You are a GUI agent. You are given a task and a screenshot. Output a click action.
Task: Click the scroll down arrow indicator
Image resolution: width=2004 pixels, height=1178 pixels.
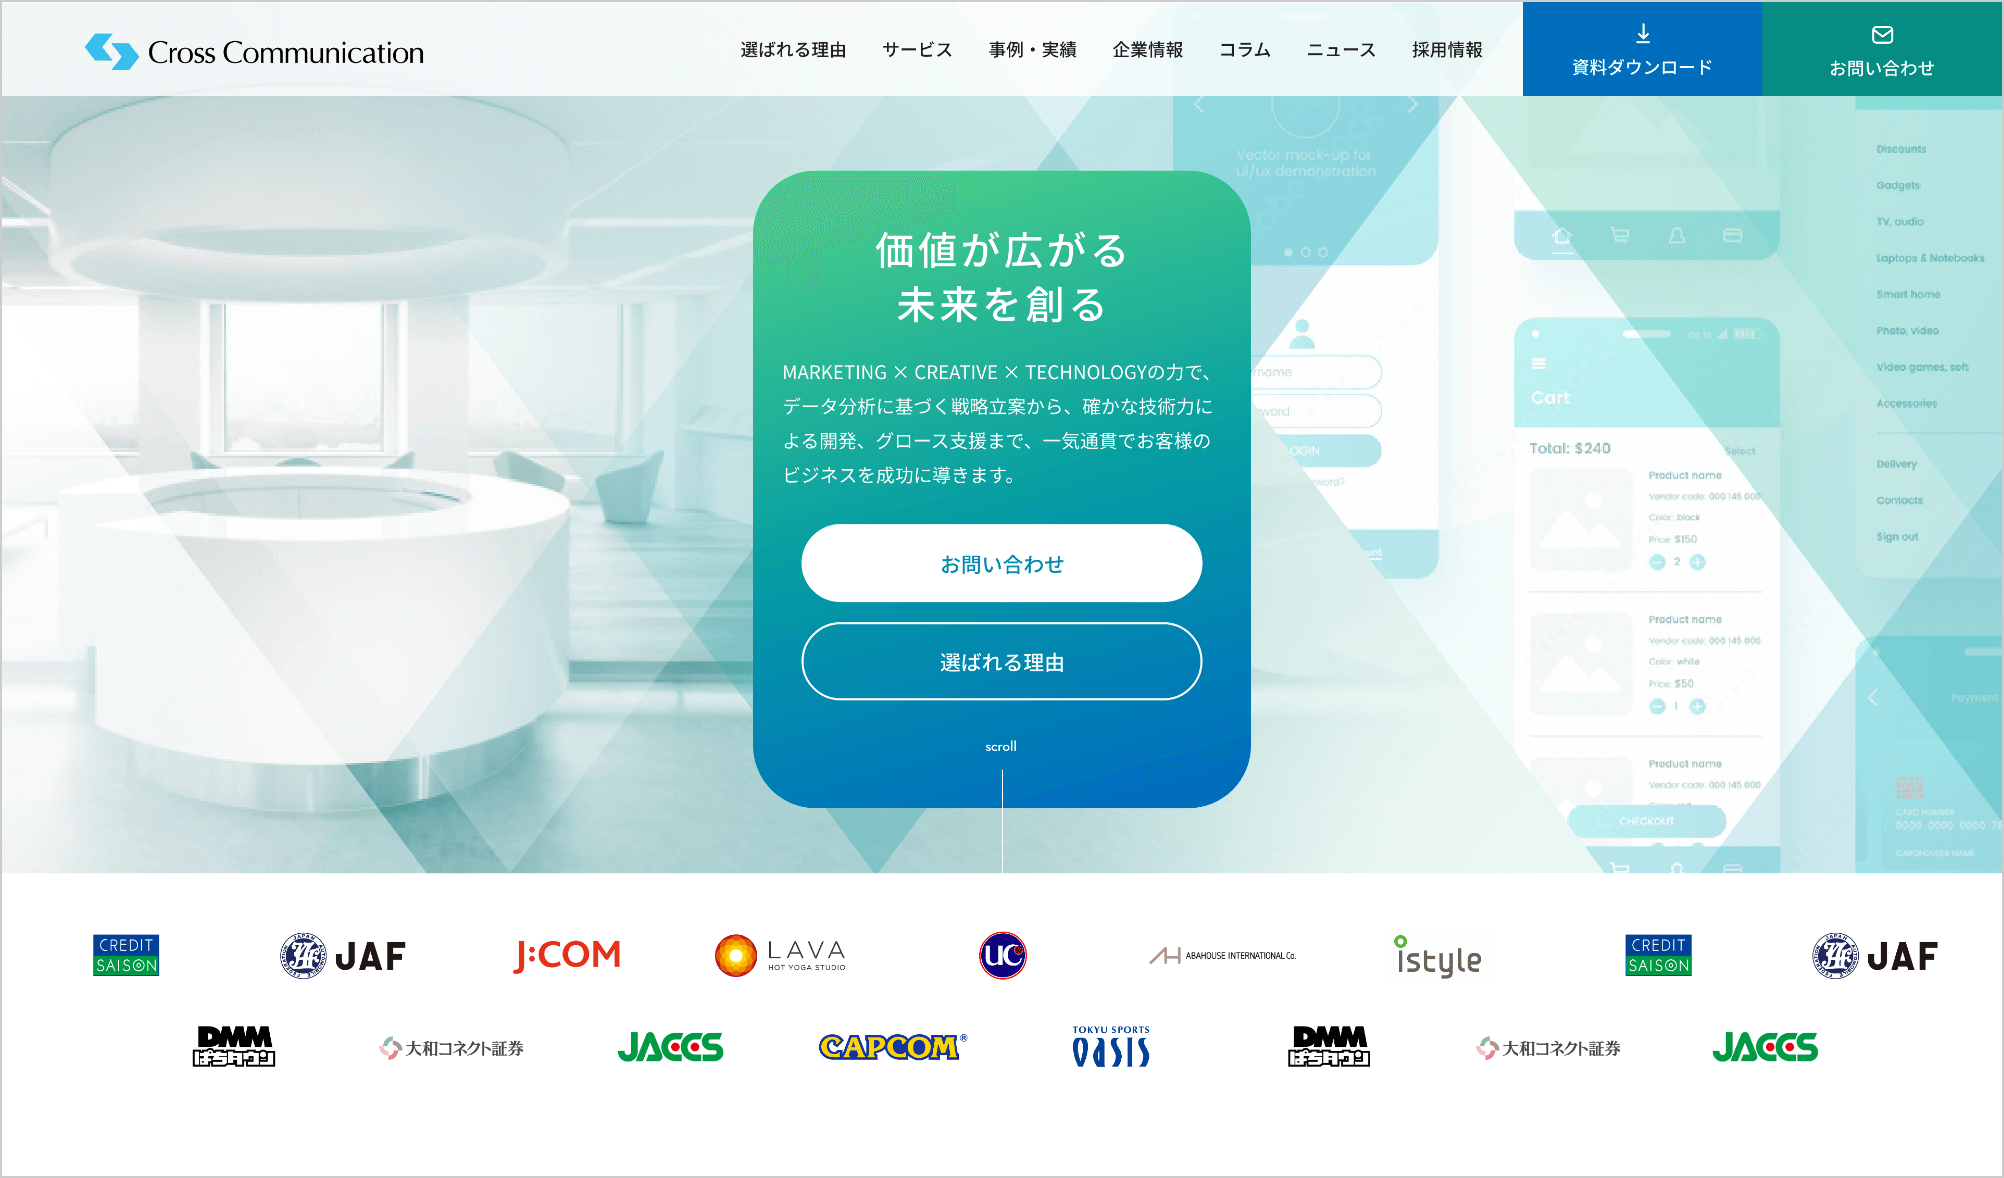tap(1001, 780)
